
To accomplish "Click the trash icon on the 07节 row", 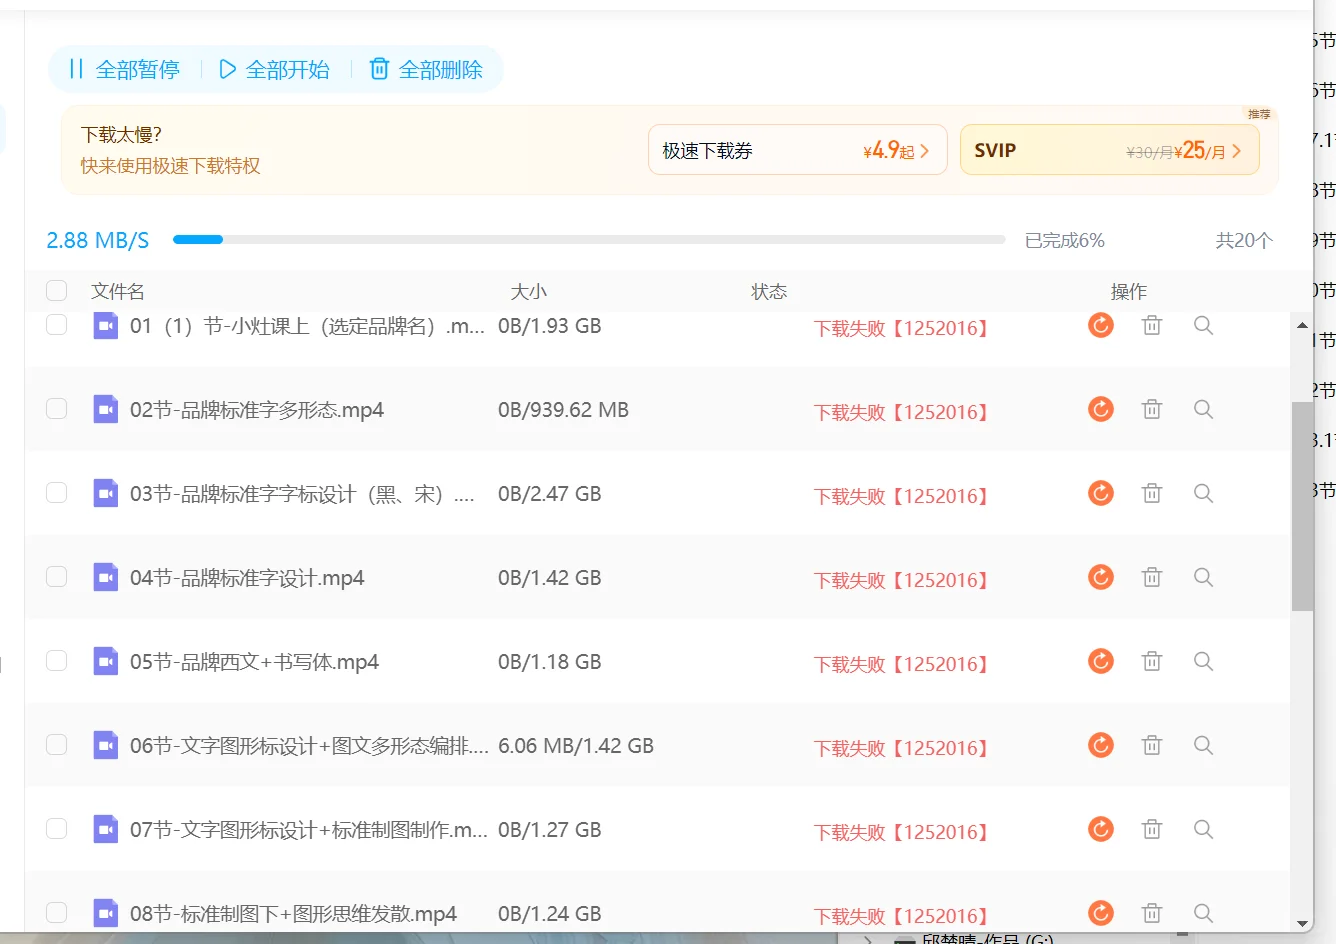I will pyautogui.click(x=1151, y=829).
